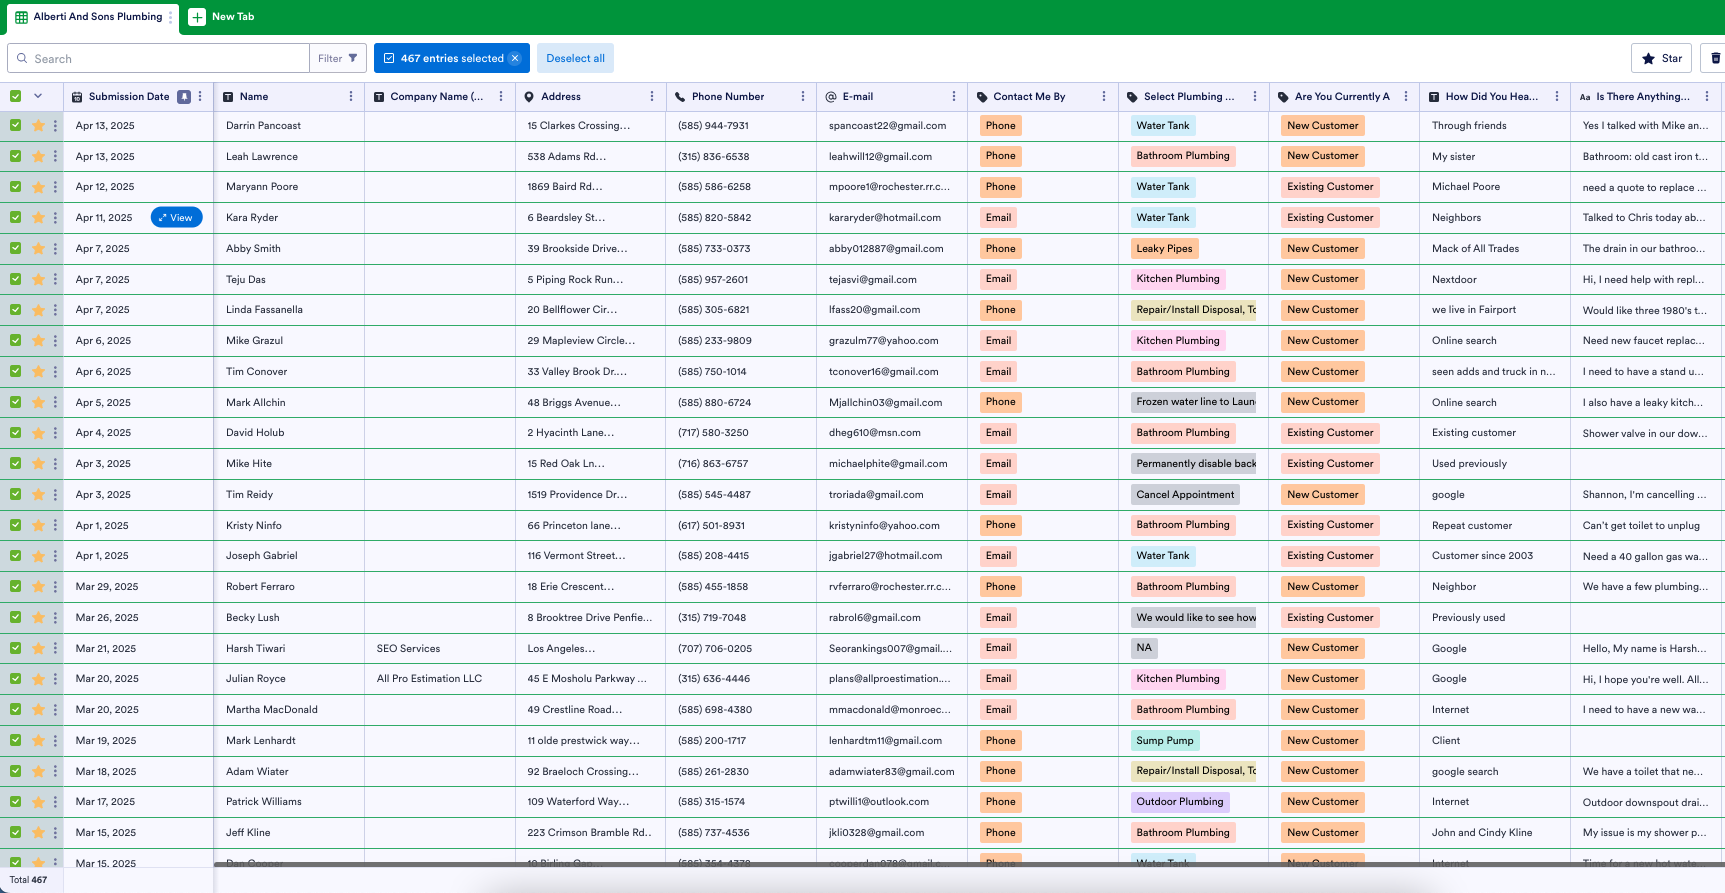The image size is (1725, 893).
Task: Click Sump Pump tag for Mark Lenhardt
Action: coord(1165,741)
